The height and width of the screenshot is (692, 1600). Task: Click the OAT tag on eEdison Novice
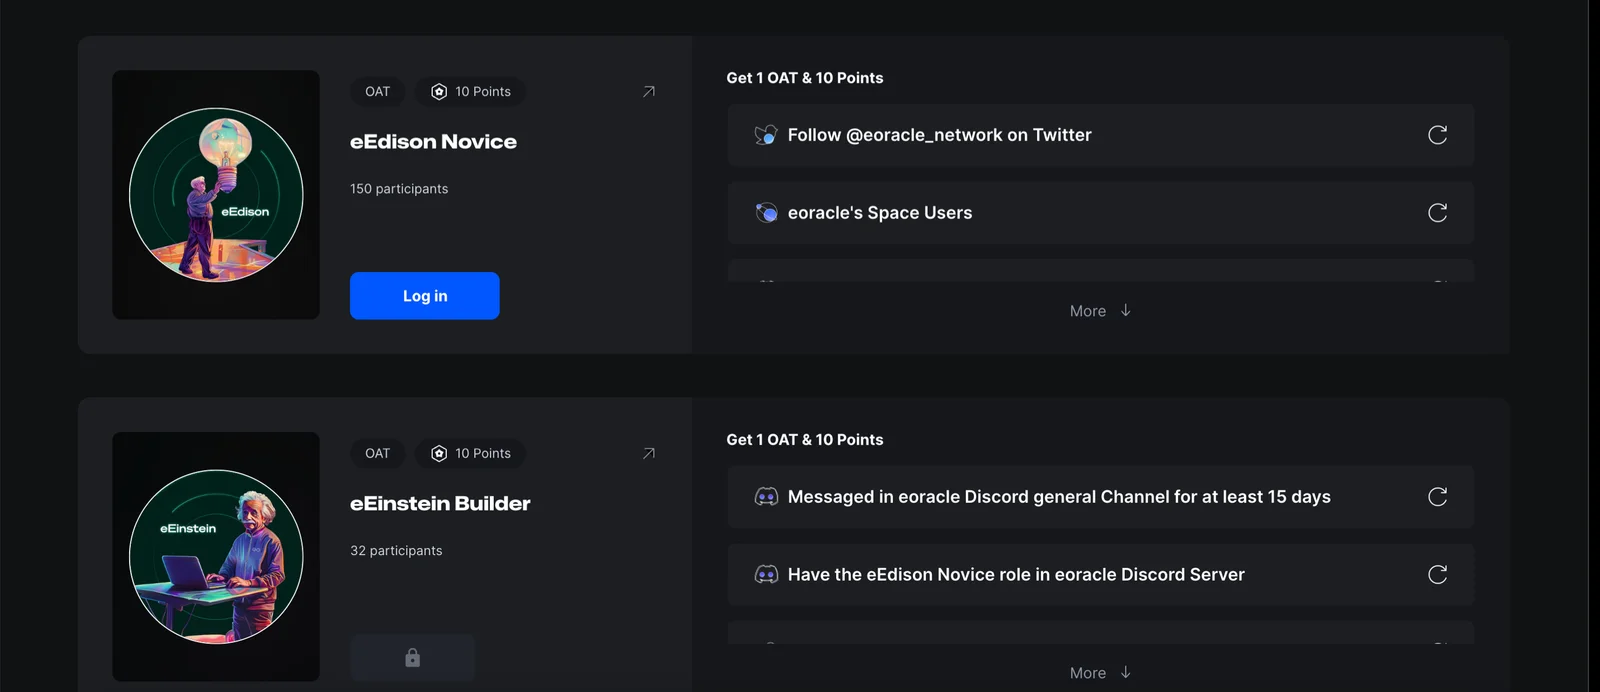378,92
